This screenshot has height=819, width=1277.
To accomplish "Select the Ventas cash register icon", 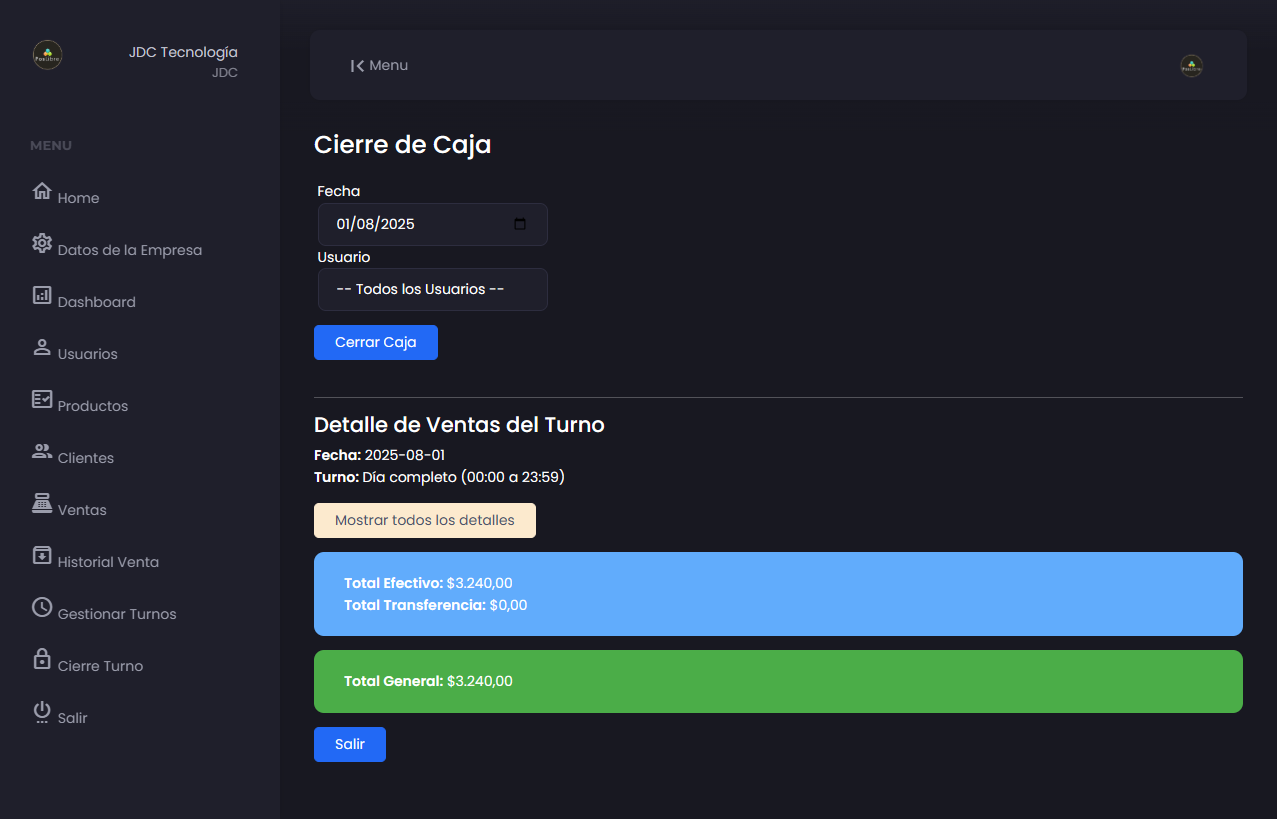I will (42, 503).
